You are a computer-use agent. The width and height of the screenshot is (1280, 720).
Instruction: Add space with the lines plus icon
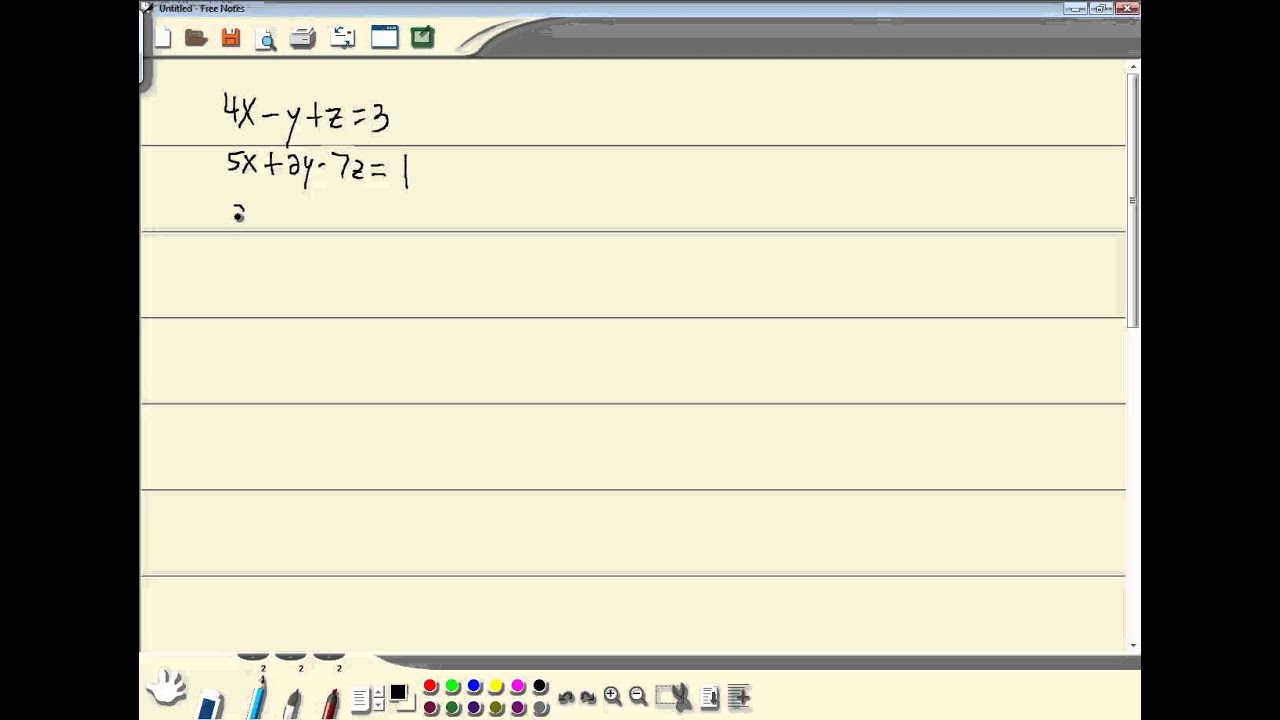click(739, 696)
